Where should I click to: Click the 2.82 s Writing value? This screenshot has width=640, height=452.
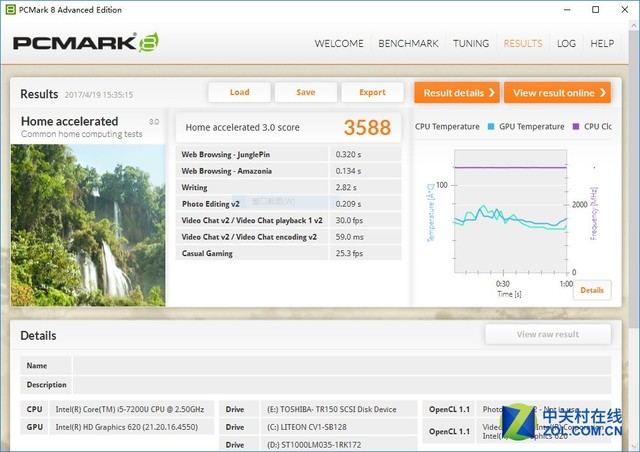coord(346,187)
